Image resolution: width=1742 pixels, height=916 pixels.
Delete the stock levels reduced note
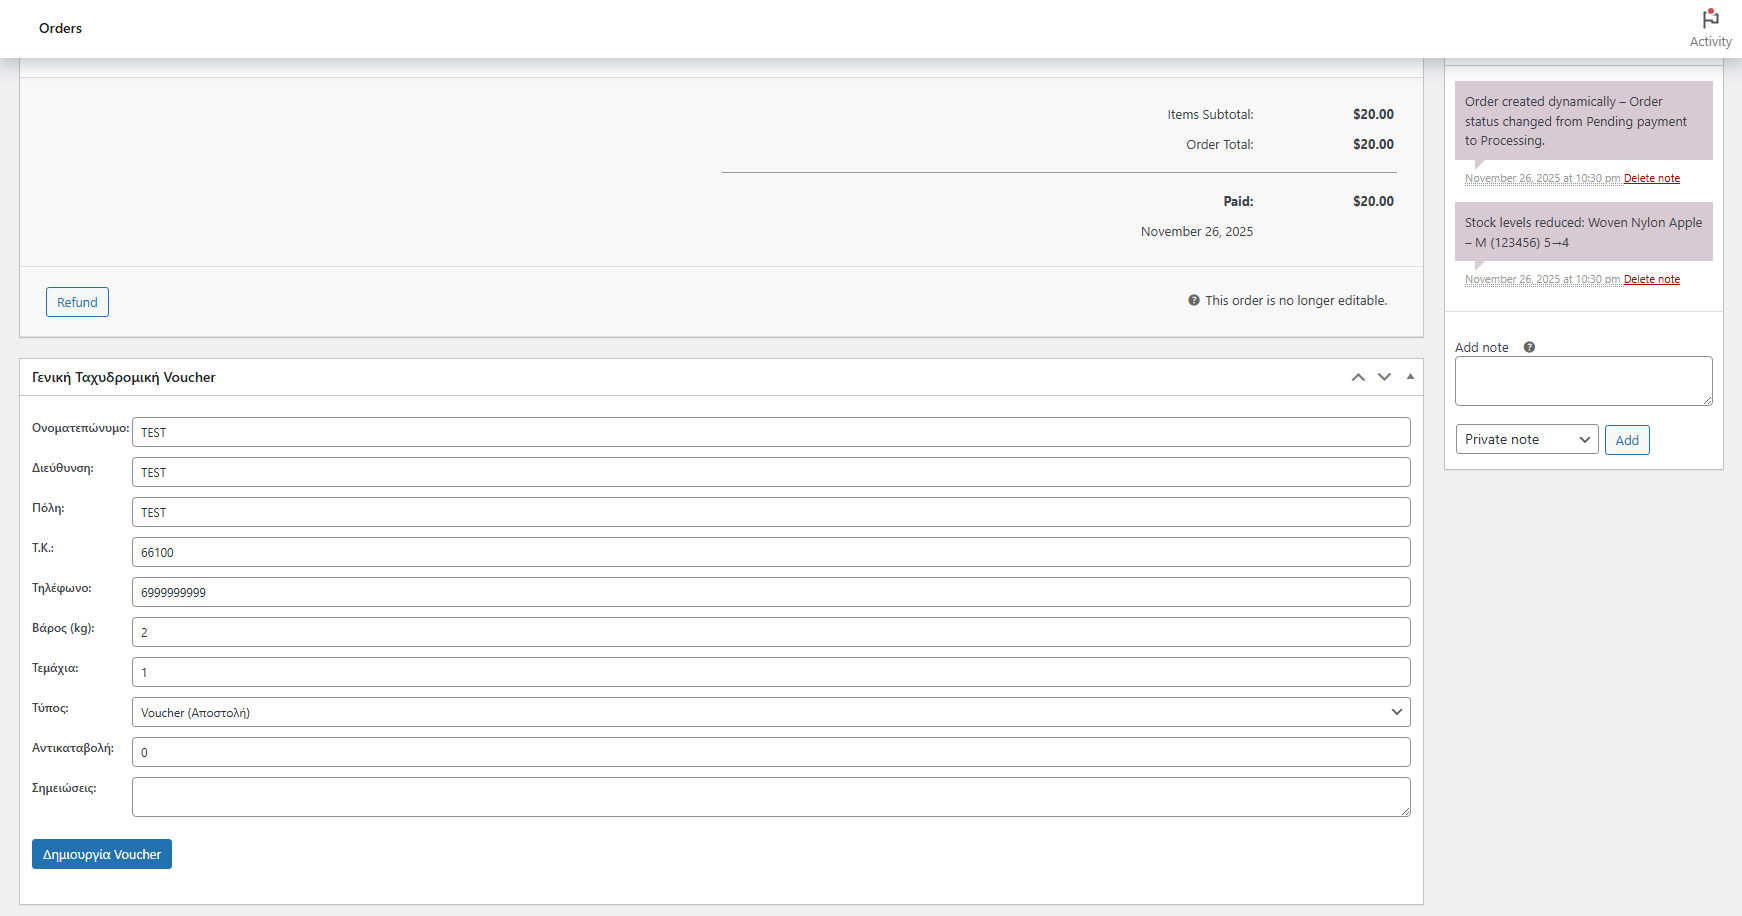[1651, 279]
